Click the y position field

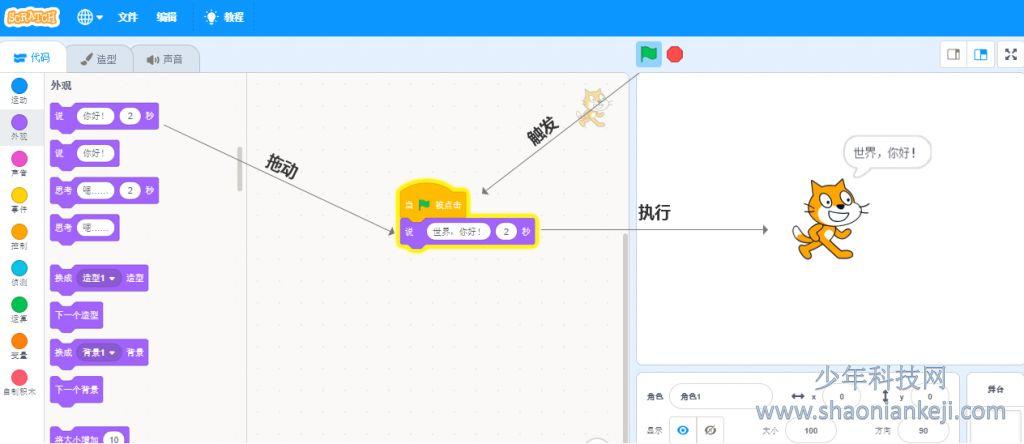(930, 396)
